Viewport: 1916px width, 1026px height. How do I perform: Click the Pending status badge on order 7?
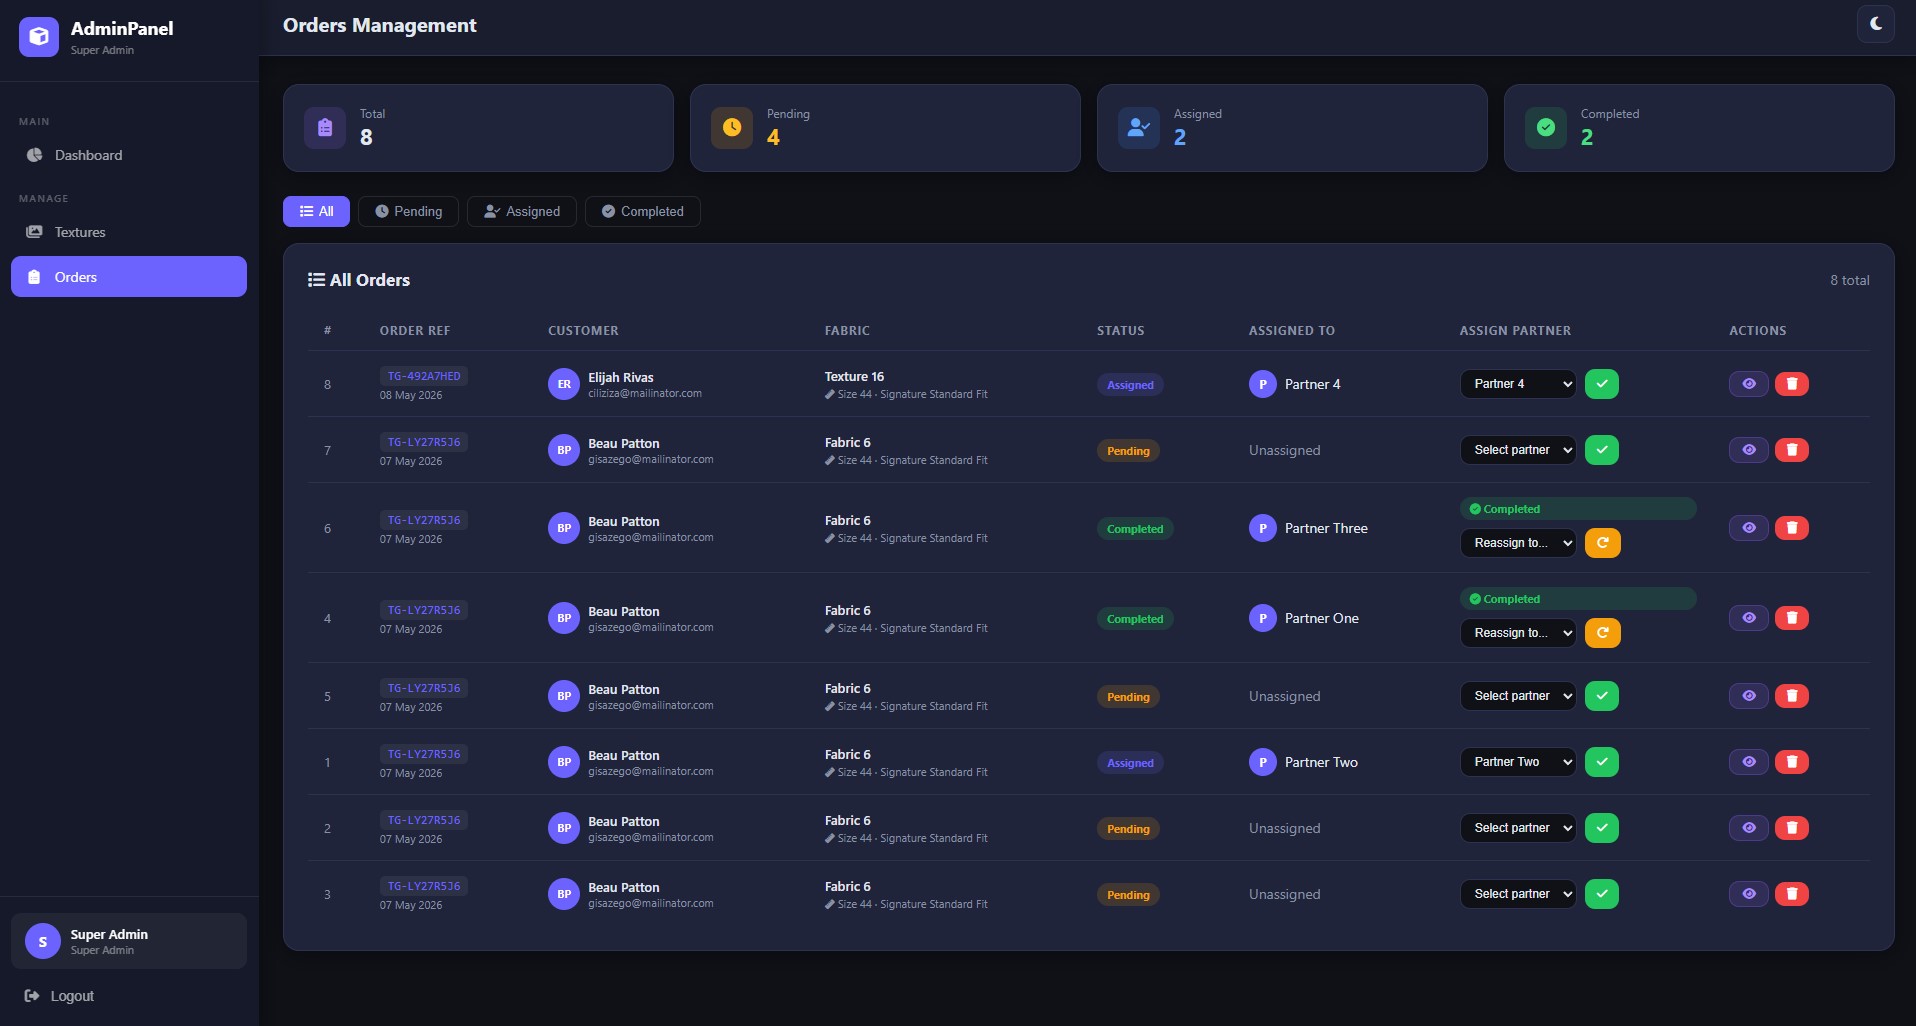pyautogui.click(x=1128, y=451)
